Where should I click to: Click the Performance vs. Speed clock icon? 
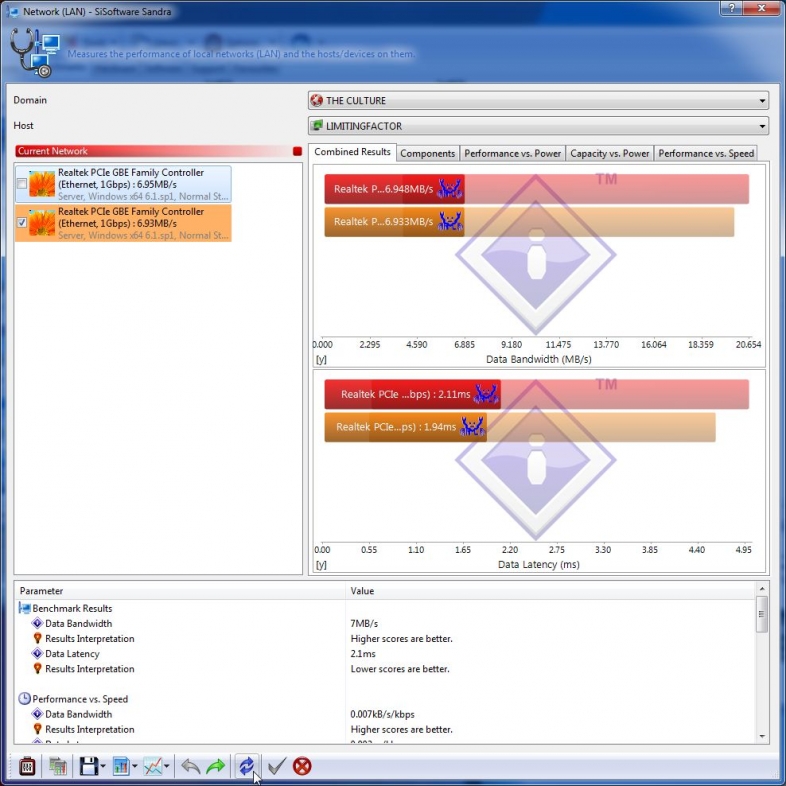pos(25,698)
